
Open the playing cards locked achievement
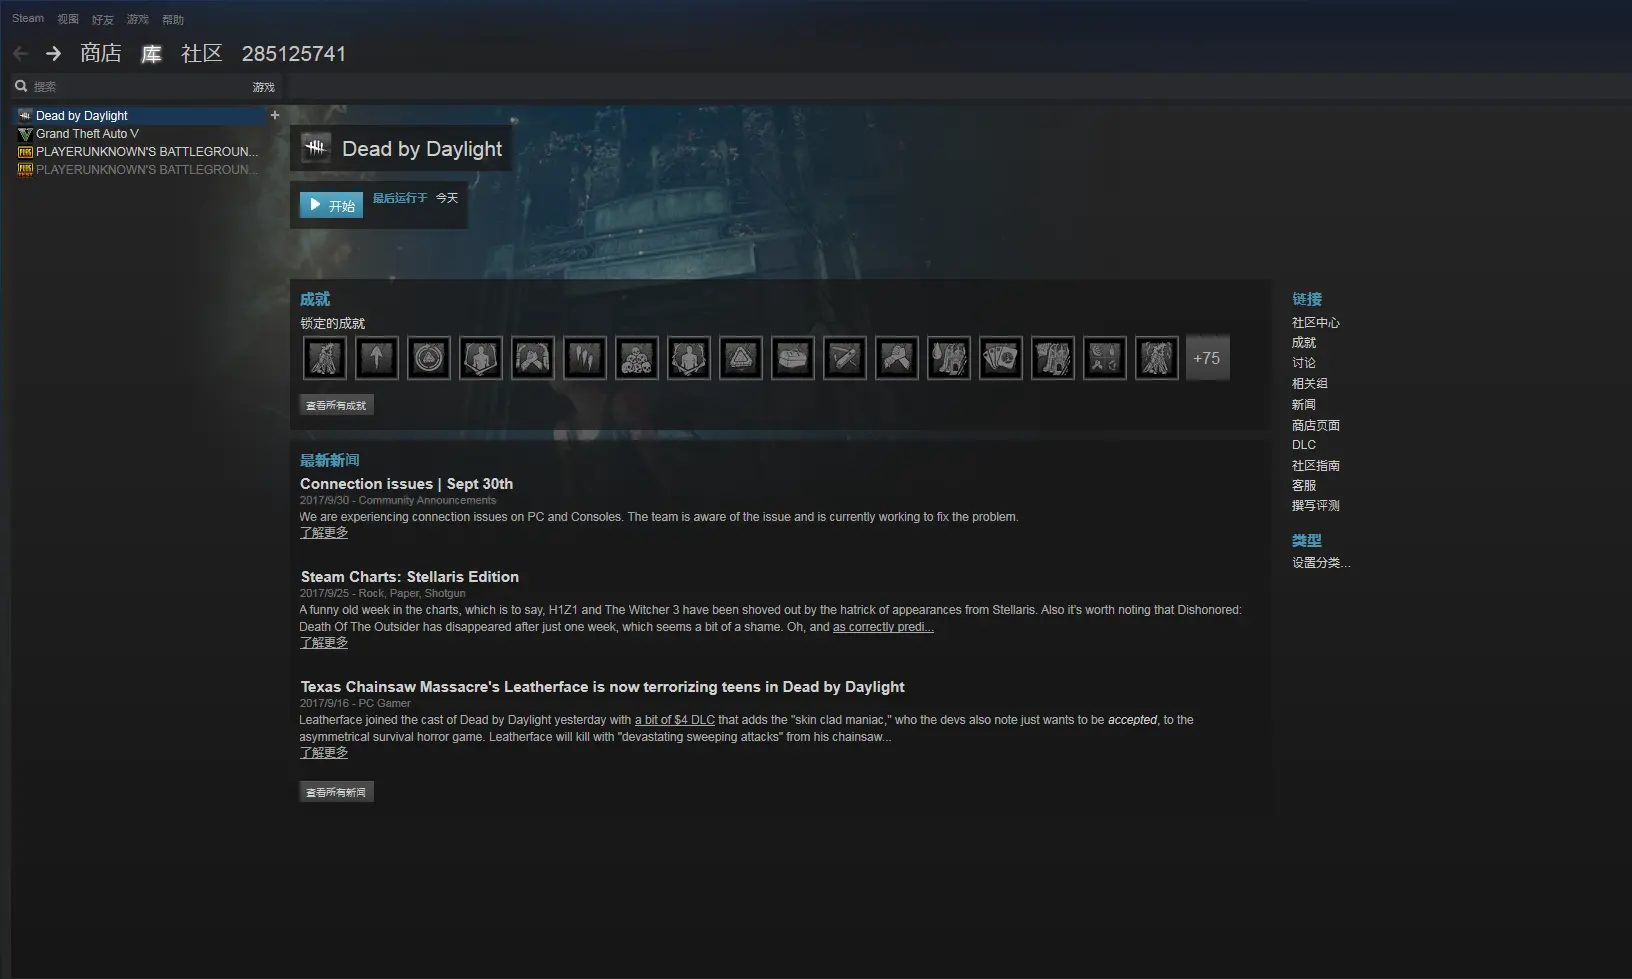(x=1001, y=358)
